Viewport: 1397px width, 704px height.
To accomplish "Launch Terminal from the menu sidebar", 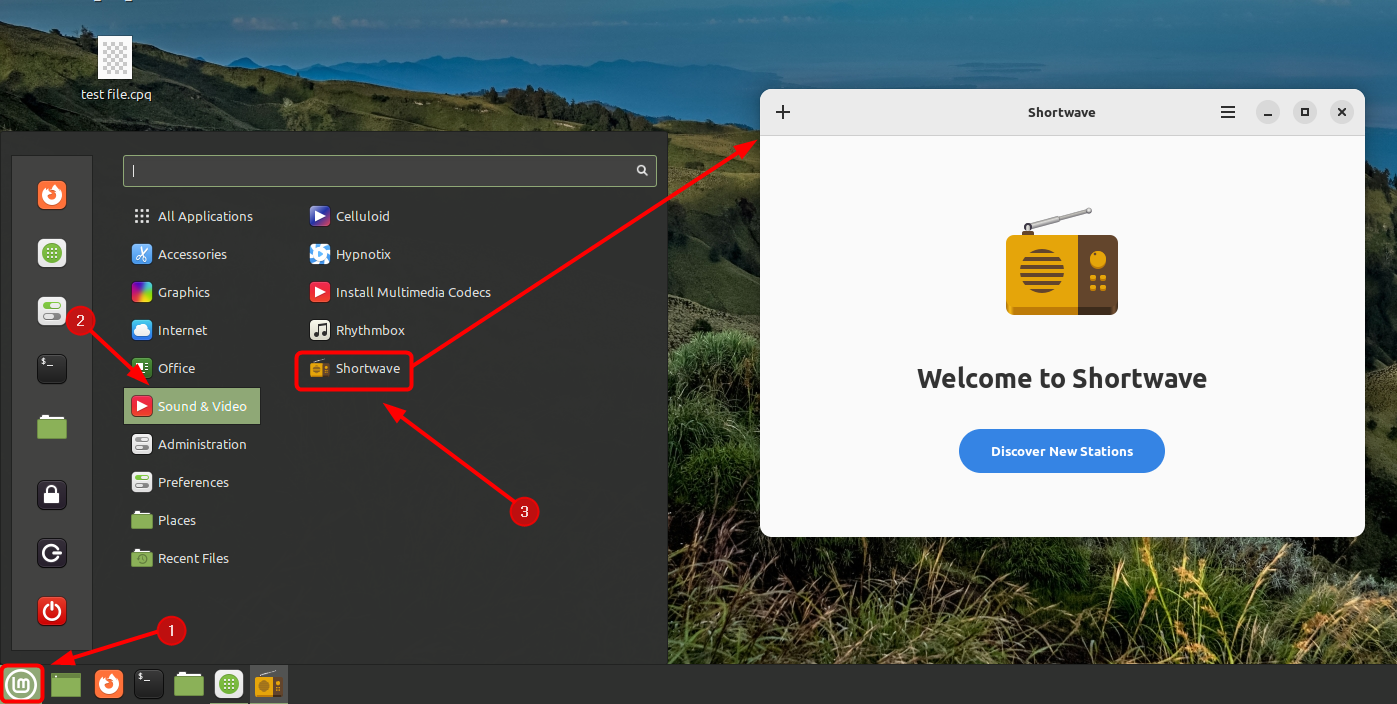I will [52, 369].
